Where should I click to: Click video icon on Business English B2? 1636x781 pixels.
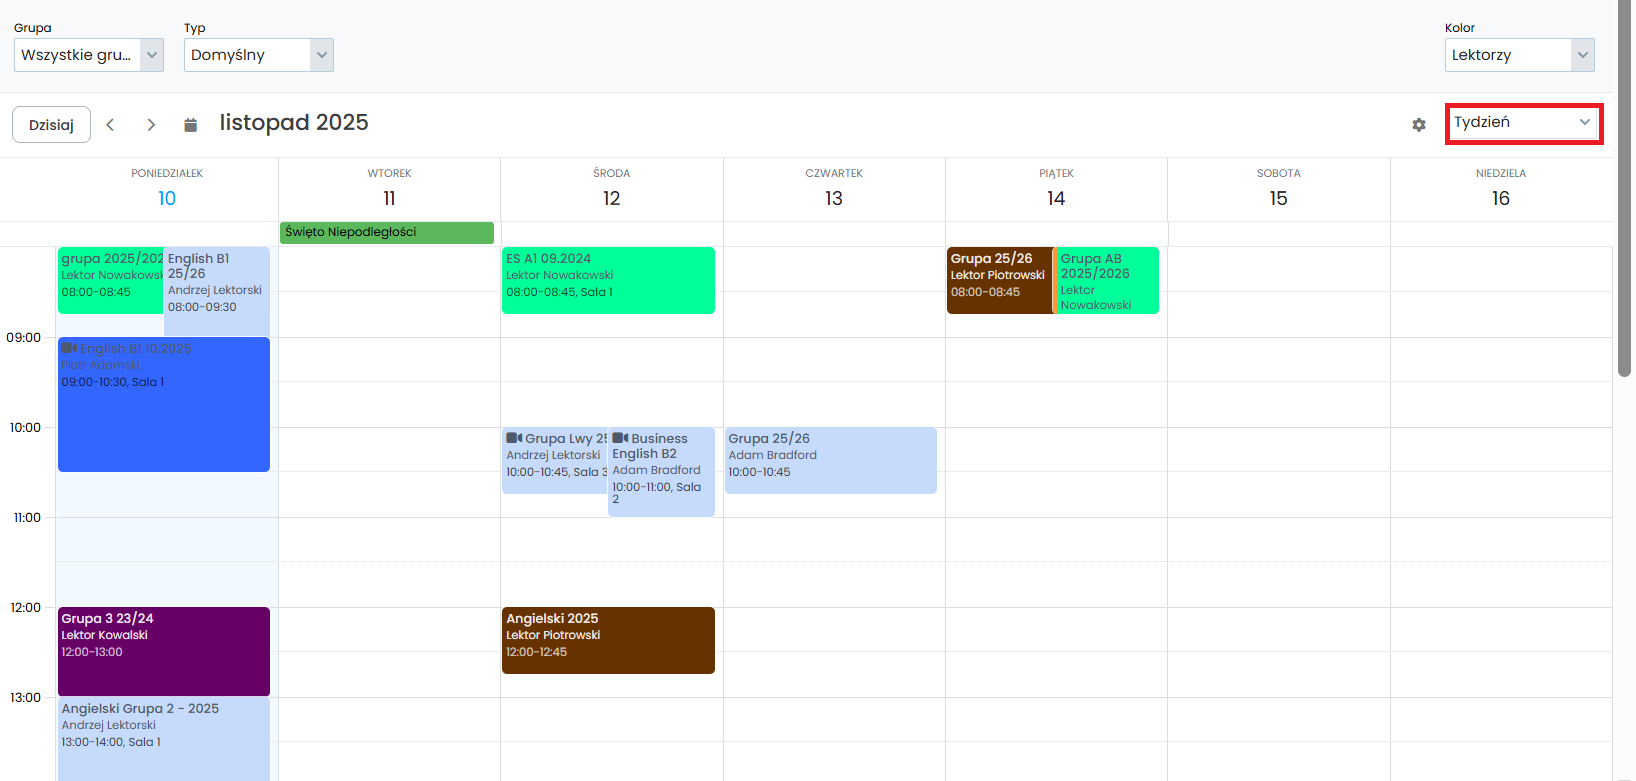[x=620, y=438]
